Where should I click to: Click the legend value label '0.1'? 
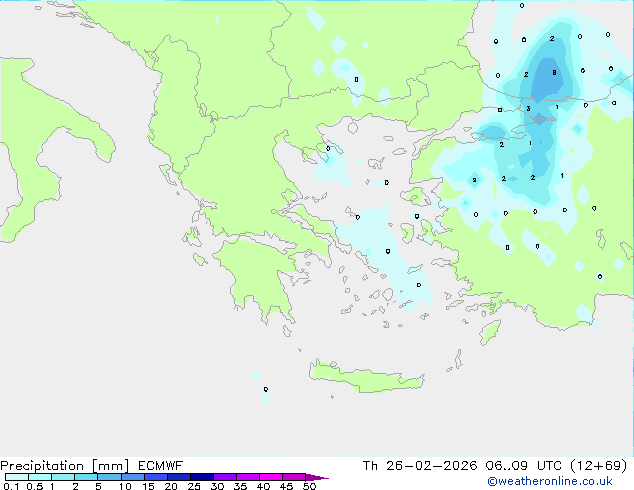[x=11, y=486]
